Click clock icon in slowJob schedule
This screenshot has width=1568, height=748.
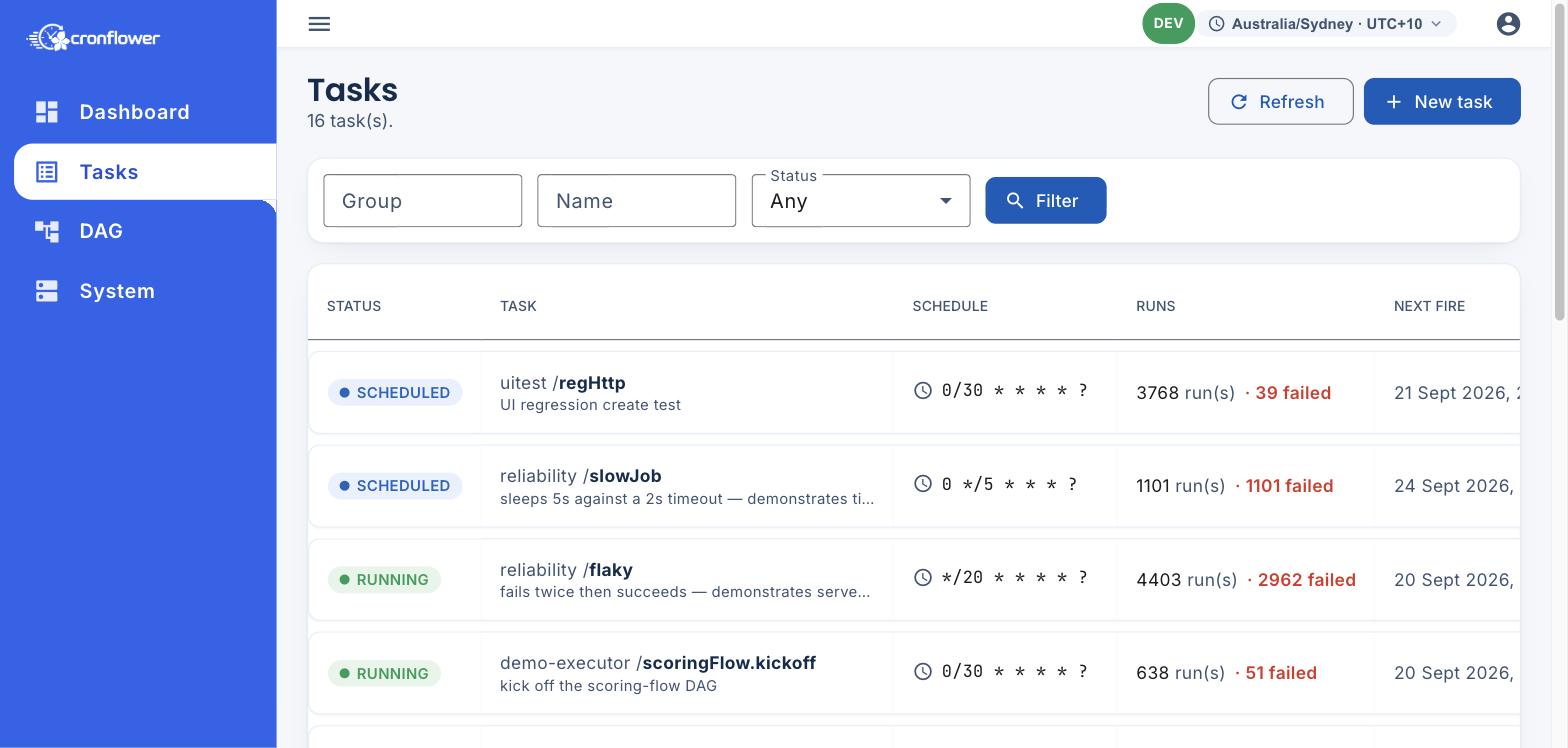(923, 484)
